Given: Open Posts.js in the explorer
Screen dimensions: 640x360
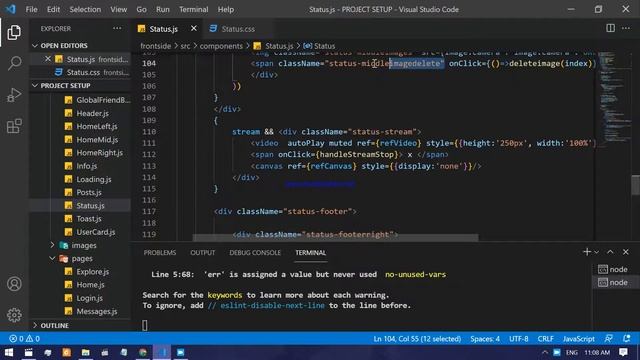Looking at the screenshot, I should pos(89,192).
